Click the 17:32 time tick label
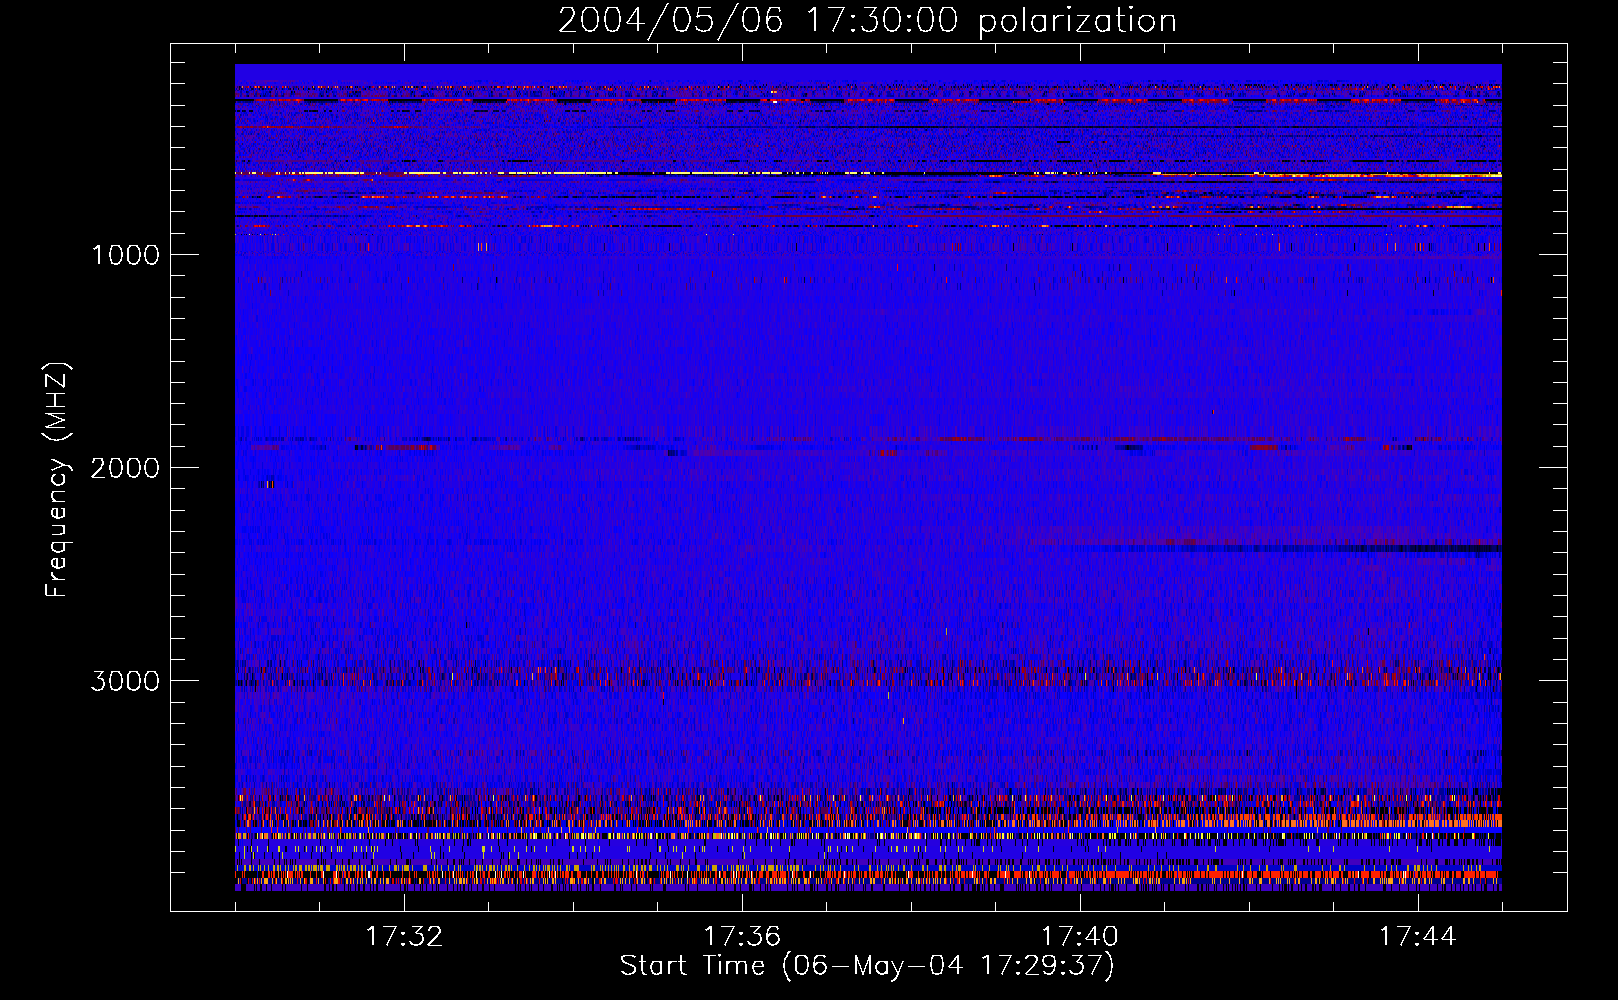This screenshot has height=1000, width=1618. click(x=404, y=937)
